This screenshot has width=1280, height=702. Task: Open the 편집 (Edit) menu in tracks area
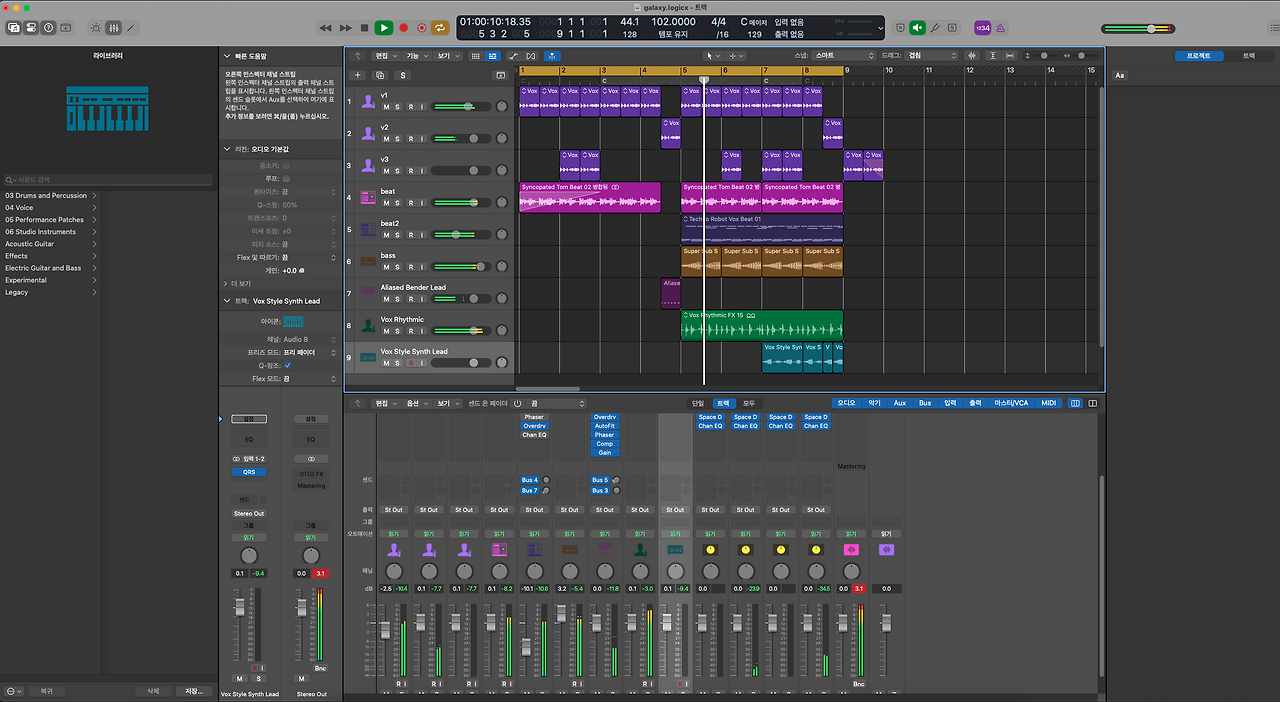[x=385, y=56]
